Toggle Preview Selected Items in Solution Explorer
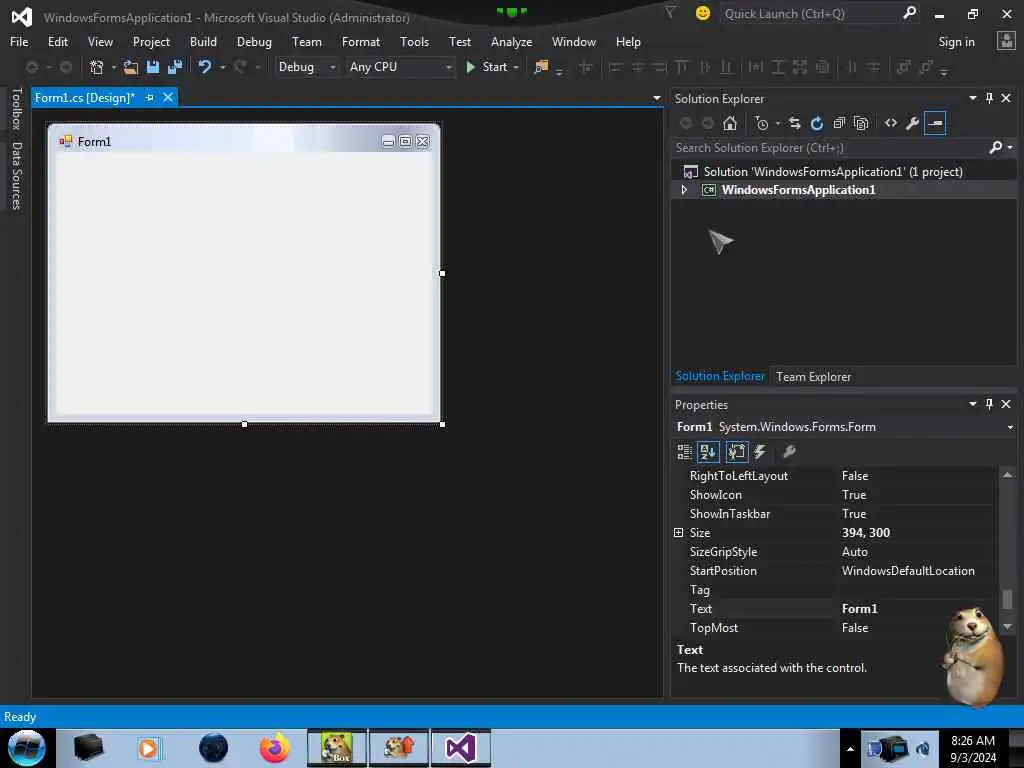Viewport: 1024px width, 768px height. [x=935, y=123]
